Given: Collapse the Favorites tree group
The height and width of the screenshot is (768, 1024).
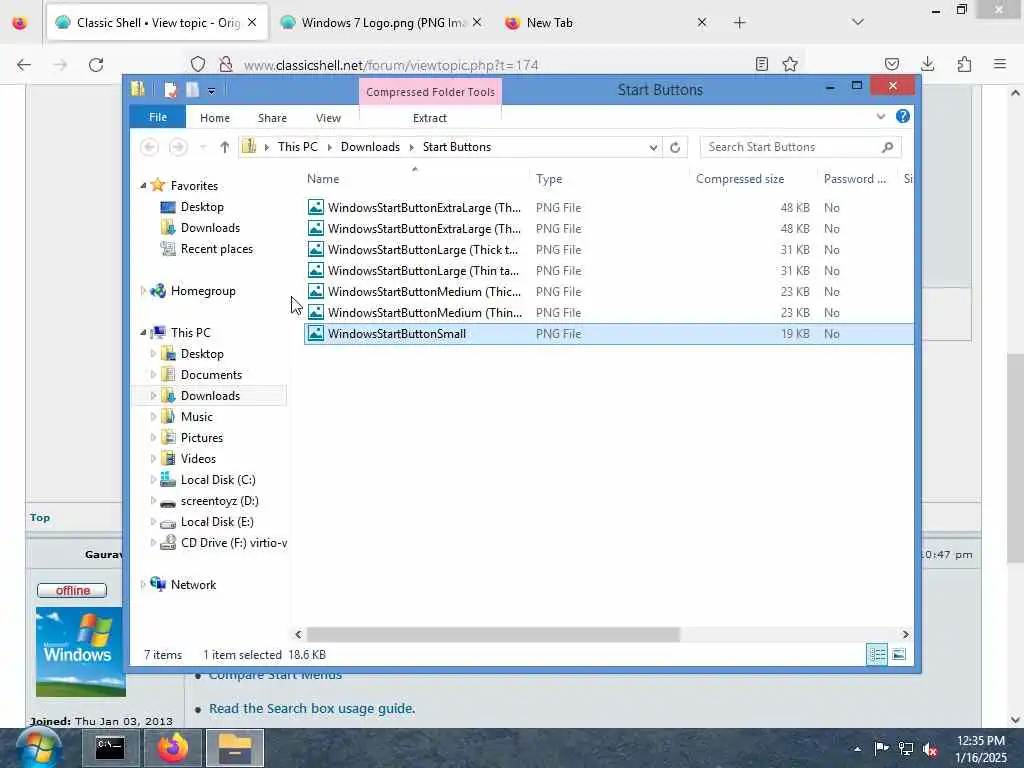Looking at the screenshot, I should (x=144, y=185).
